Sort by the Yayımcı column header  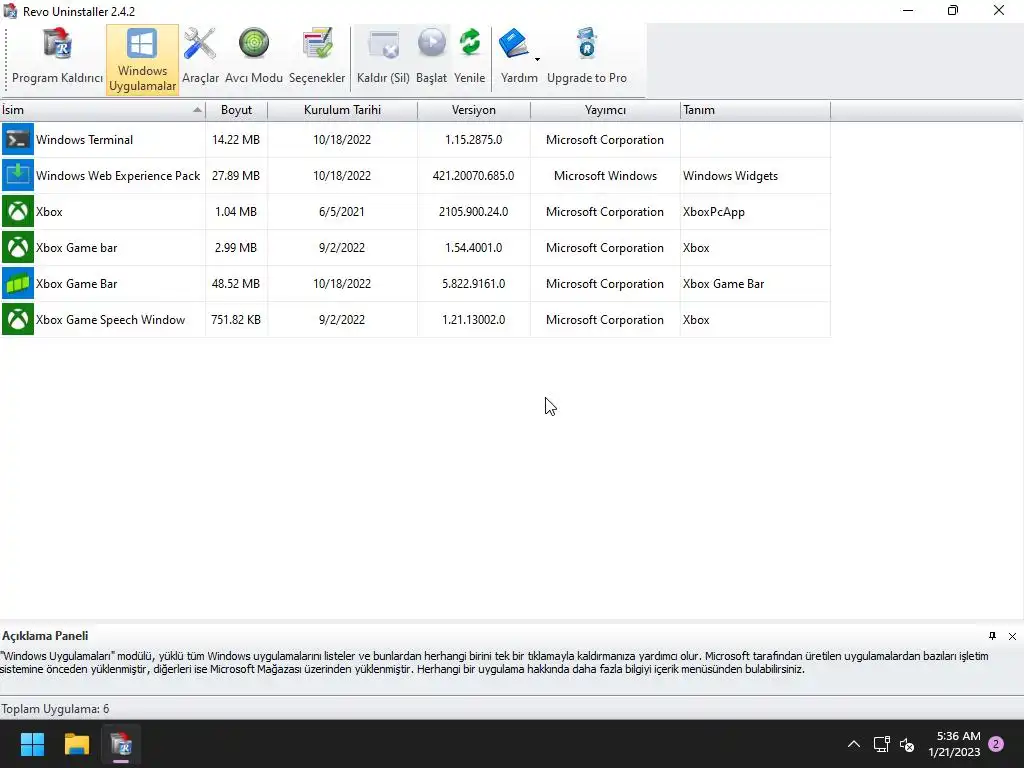click(605, 110)
